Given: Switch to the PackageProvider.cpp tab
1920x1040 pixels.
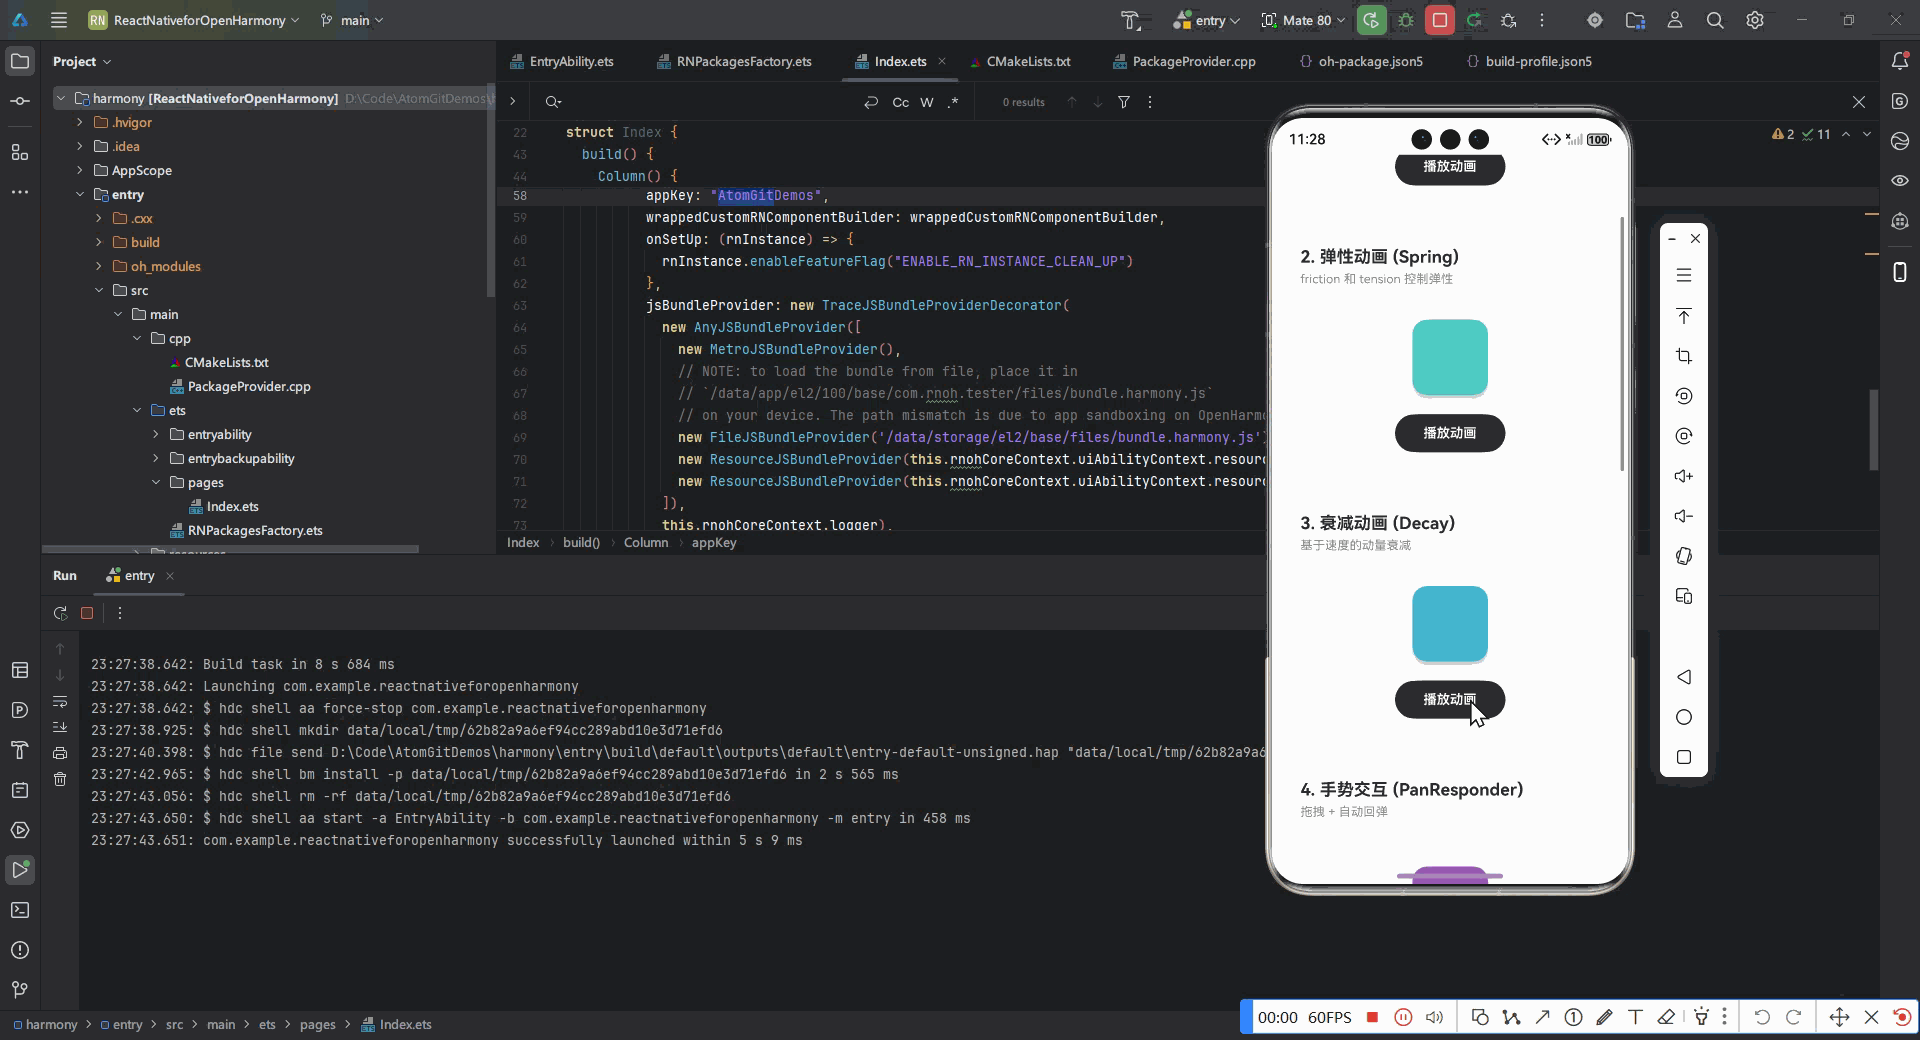Looking at the screenshot, I should pos(1185,61).
